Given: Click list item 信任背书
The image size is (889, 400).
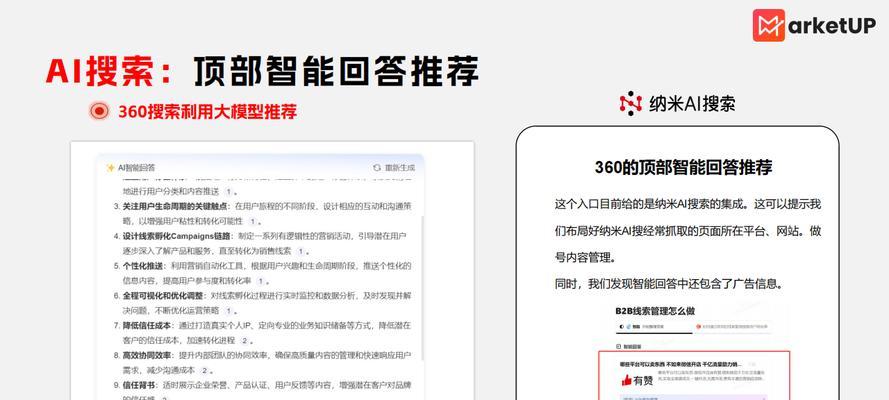Looking at the screenshot, I should (x=141, y=385).
